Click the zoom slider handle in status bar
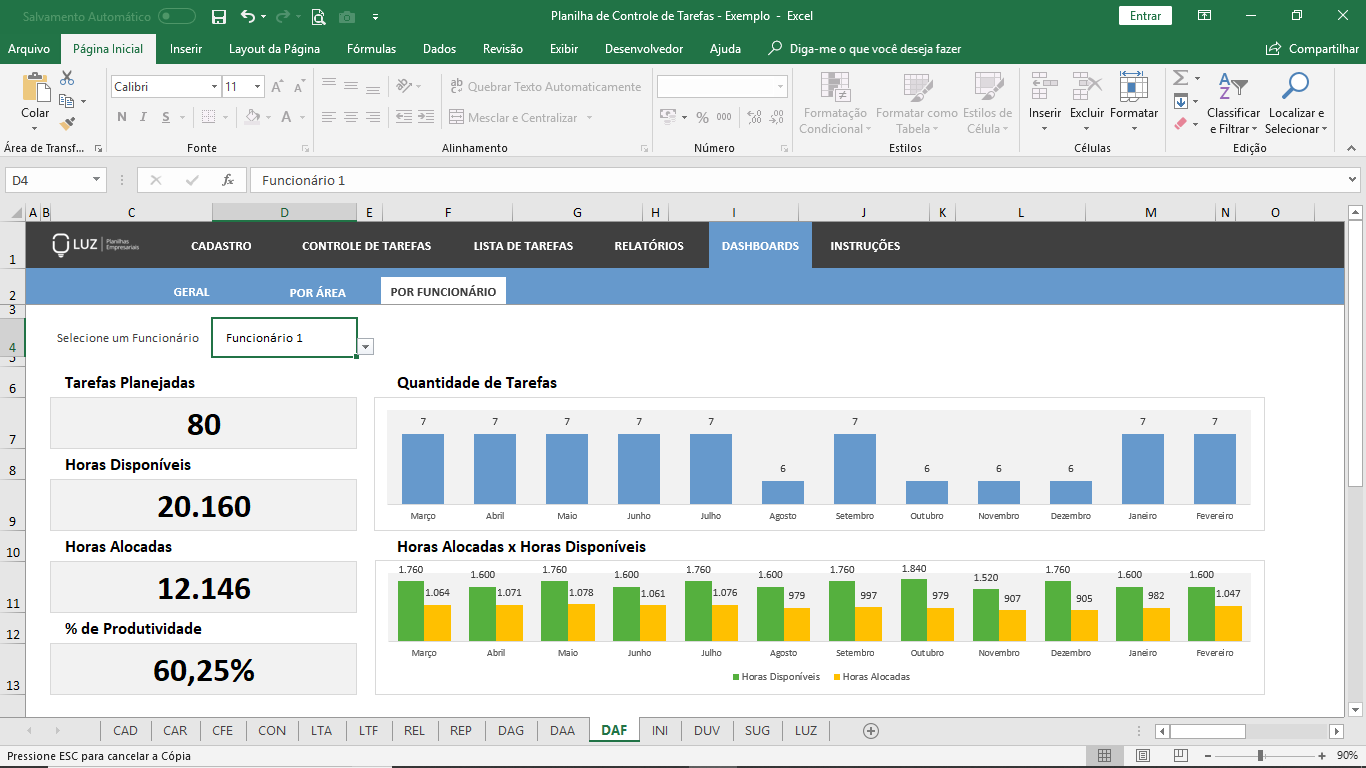 point(1260,756)
